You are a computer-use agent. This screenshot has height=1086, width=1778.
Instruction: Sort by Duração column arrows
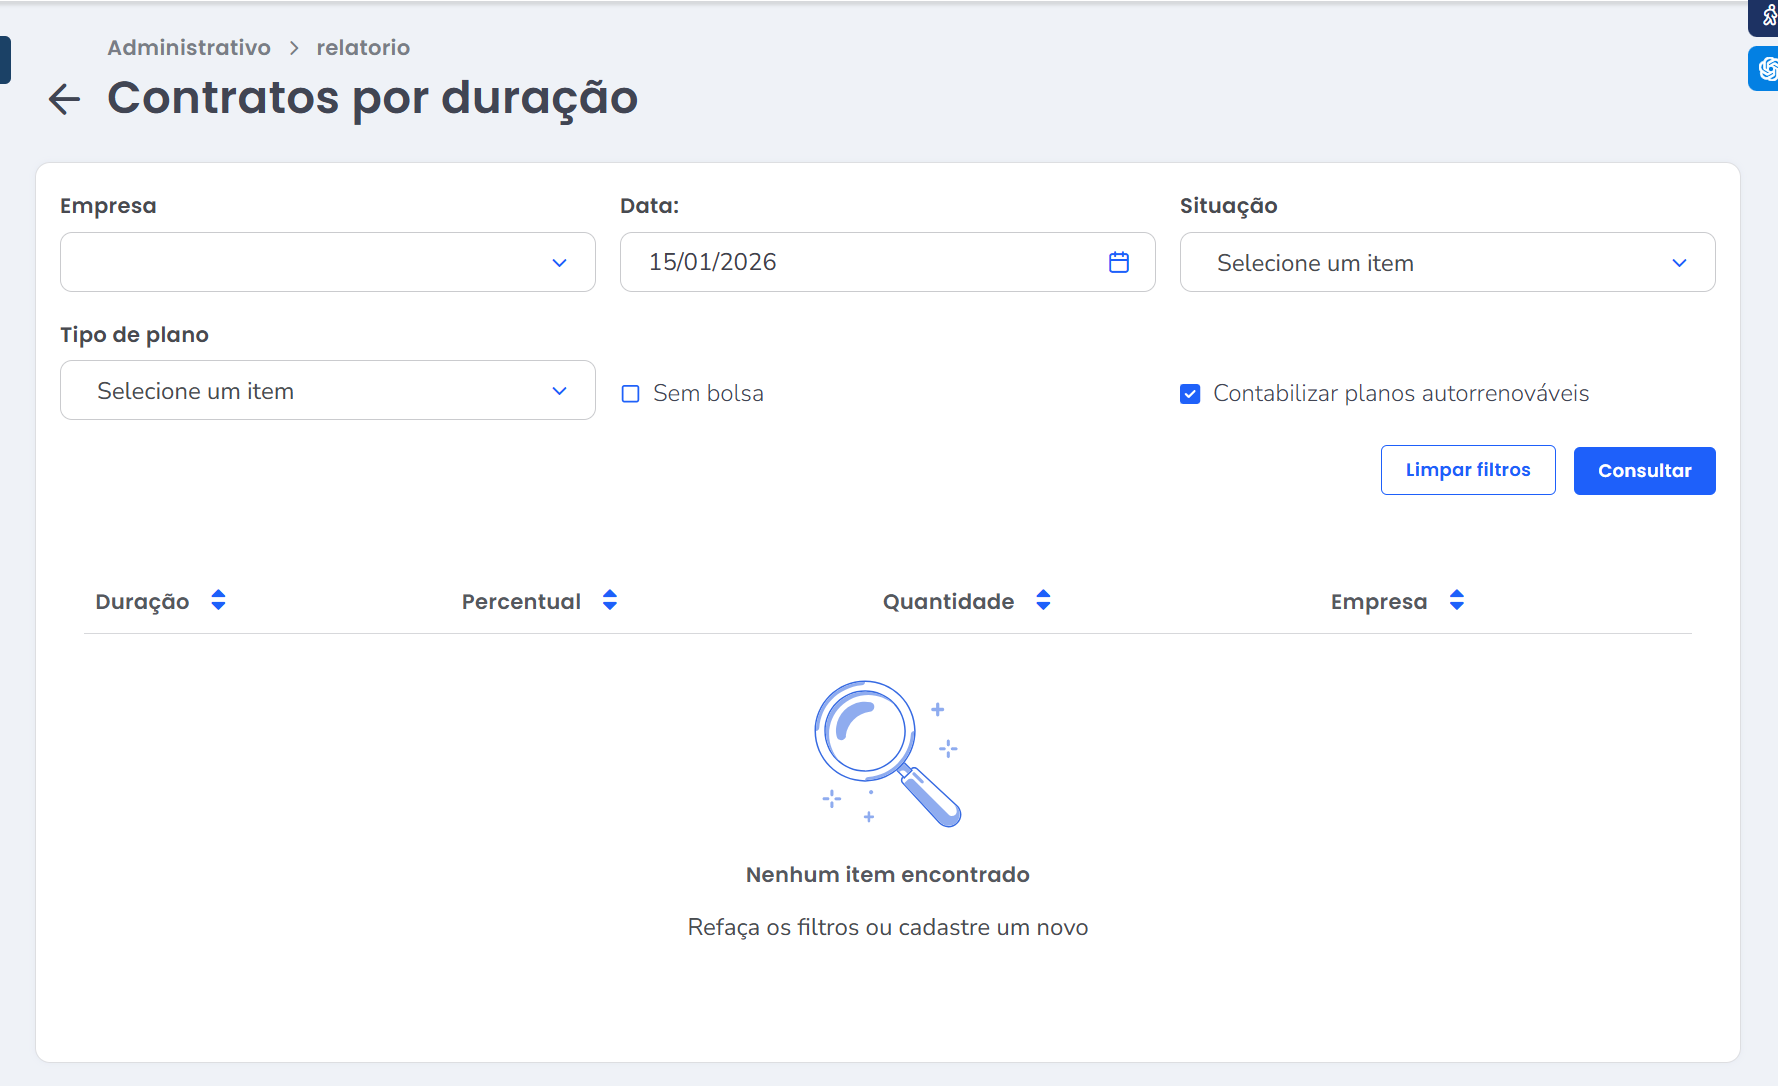coord(218,600)
